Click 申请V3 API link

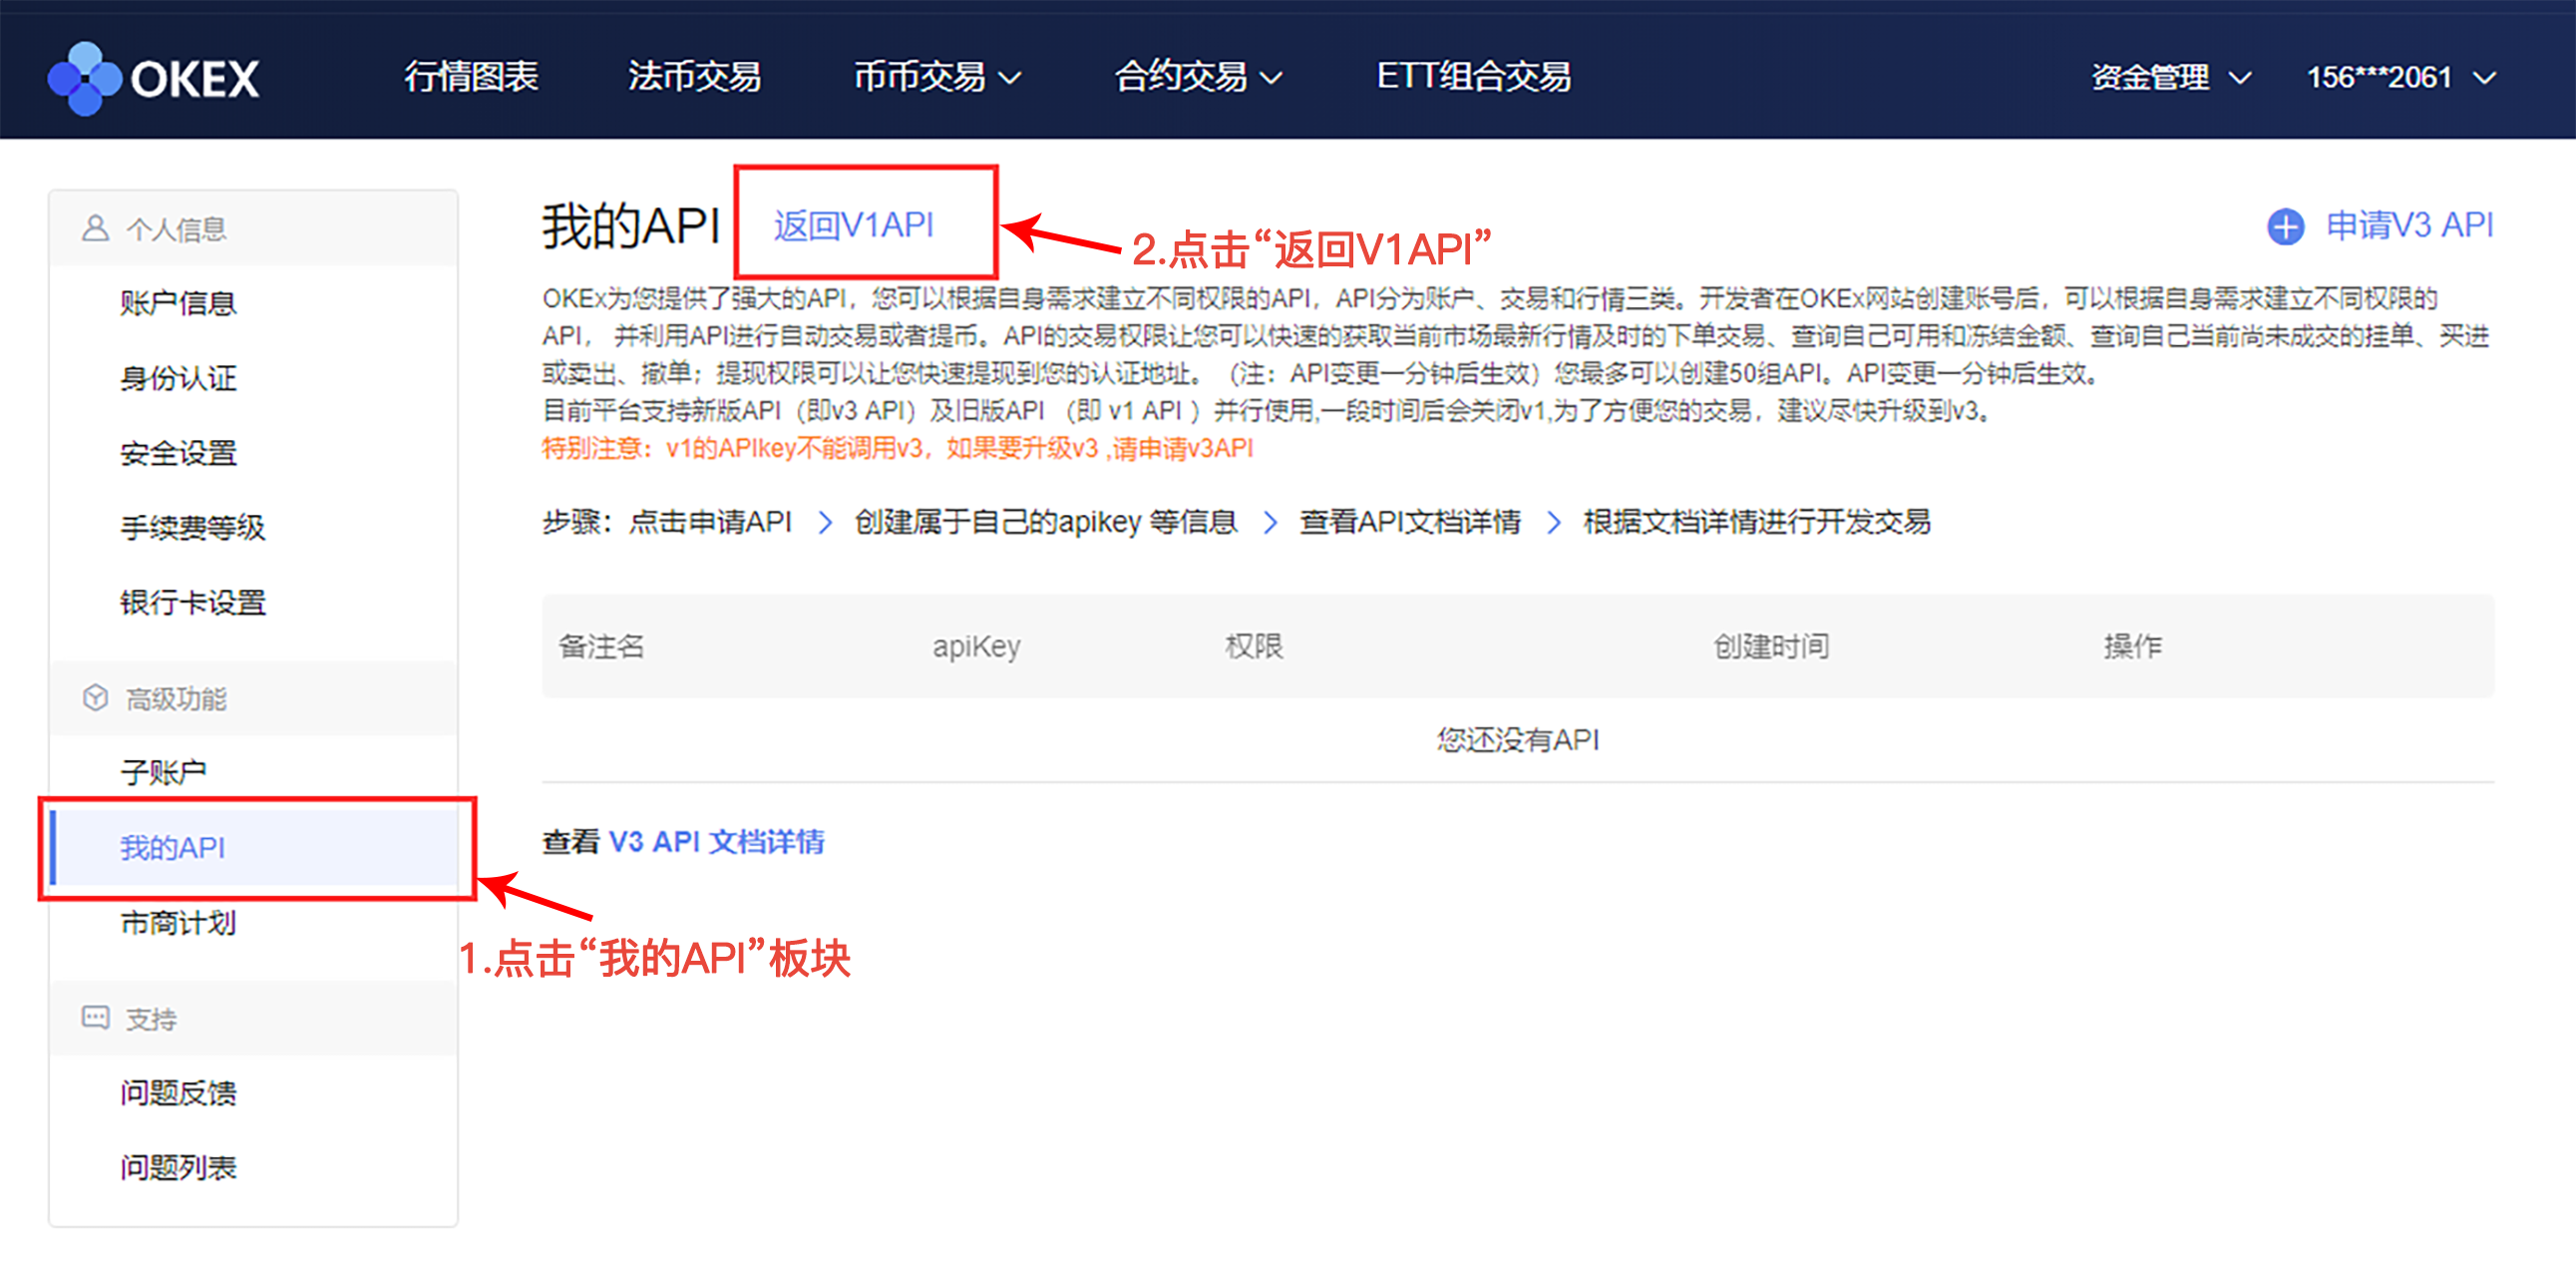(x=2410, y=225)
